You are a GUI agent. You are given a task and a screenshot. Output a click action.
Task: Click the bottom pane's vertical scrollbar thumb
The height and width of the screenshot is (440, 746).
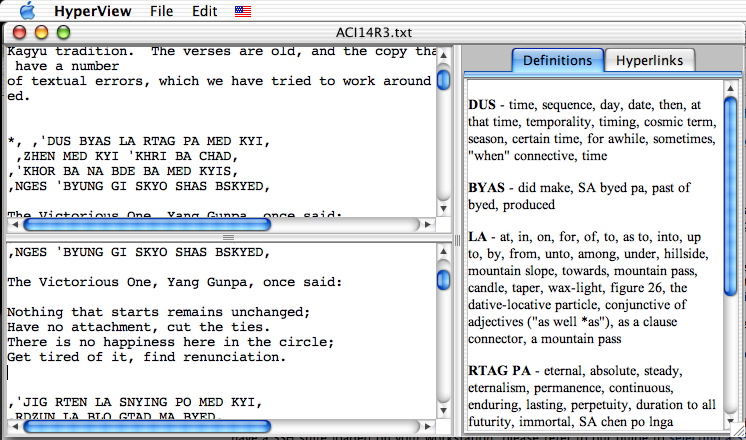point(443,280)
